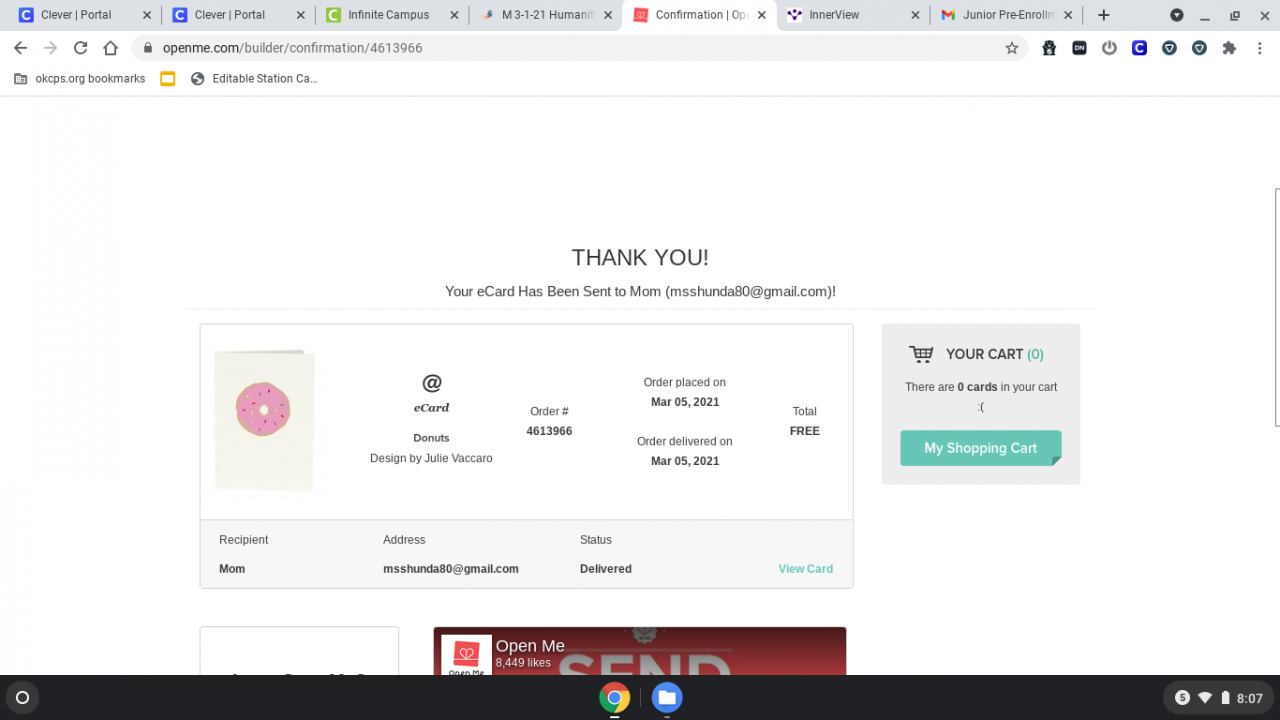The height and width of the screenshot is (720, 1280).
Task: Go to browser home icon
Action: (110, 48)
